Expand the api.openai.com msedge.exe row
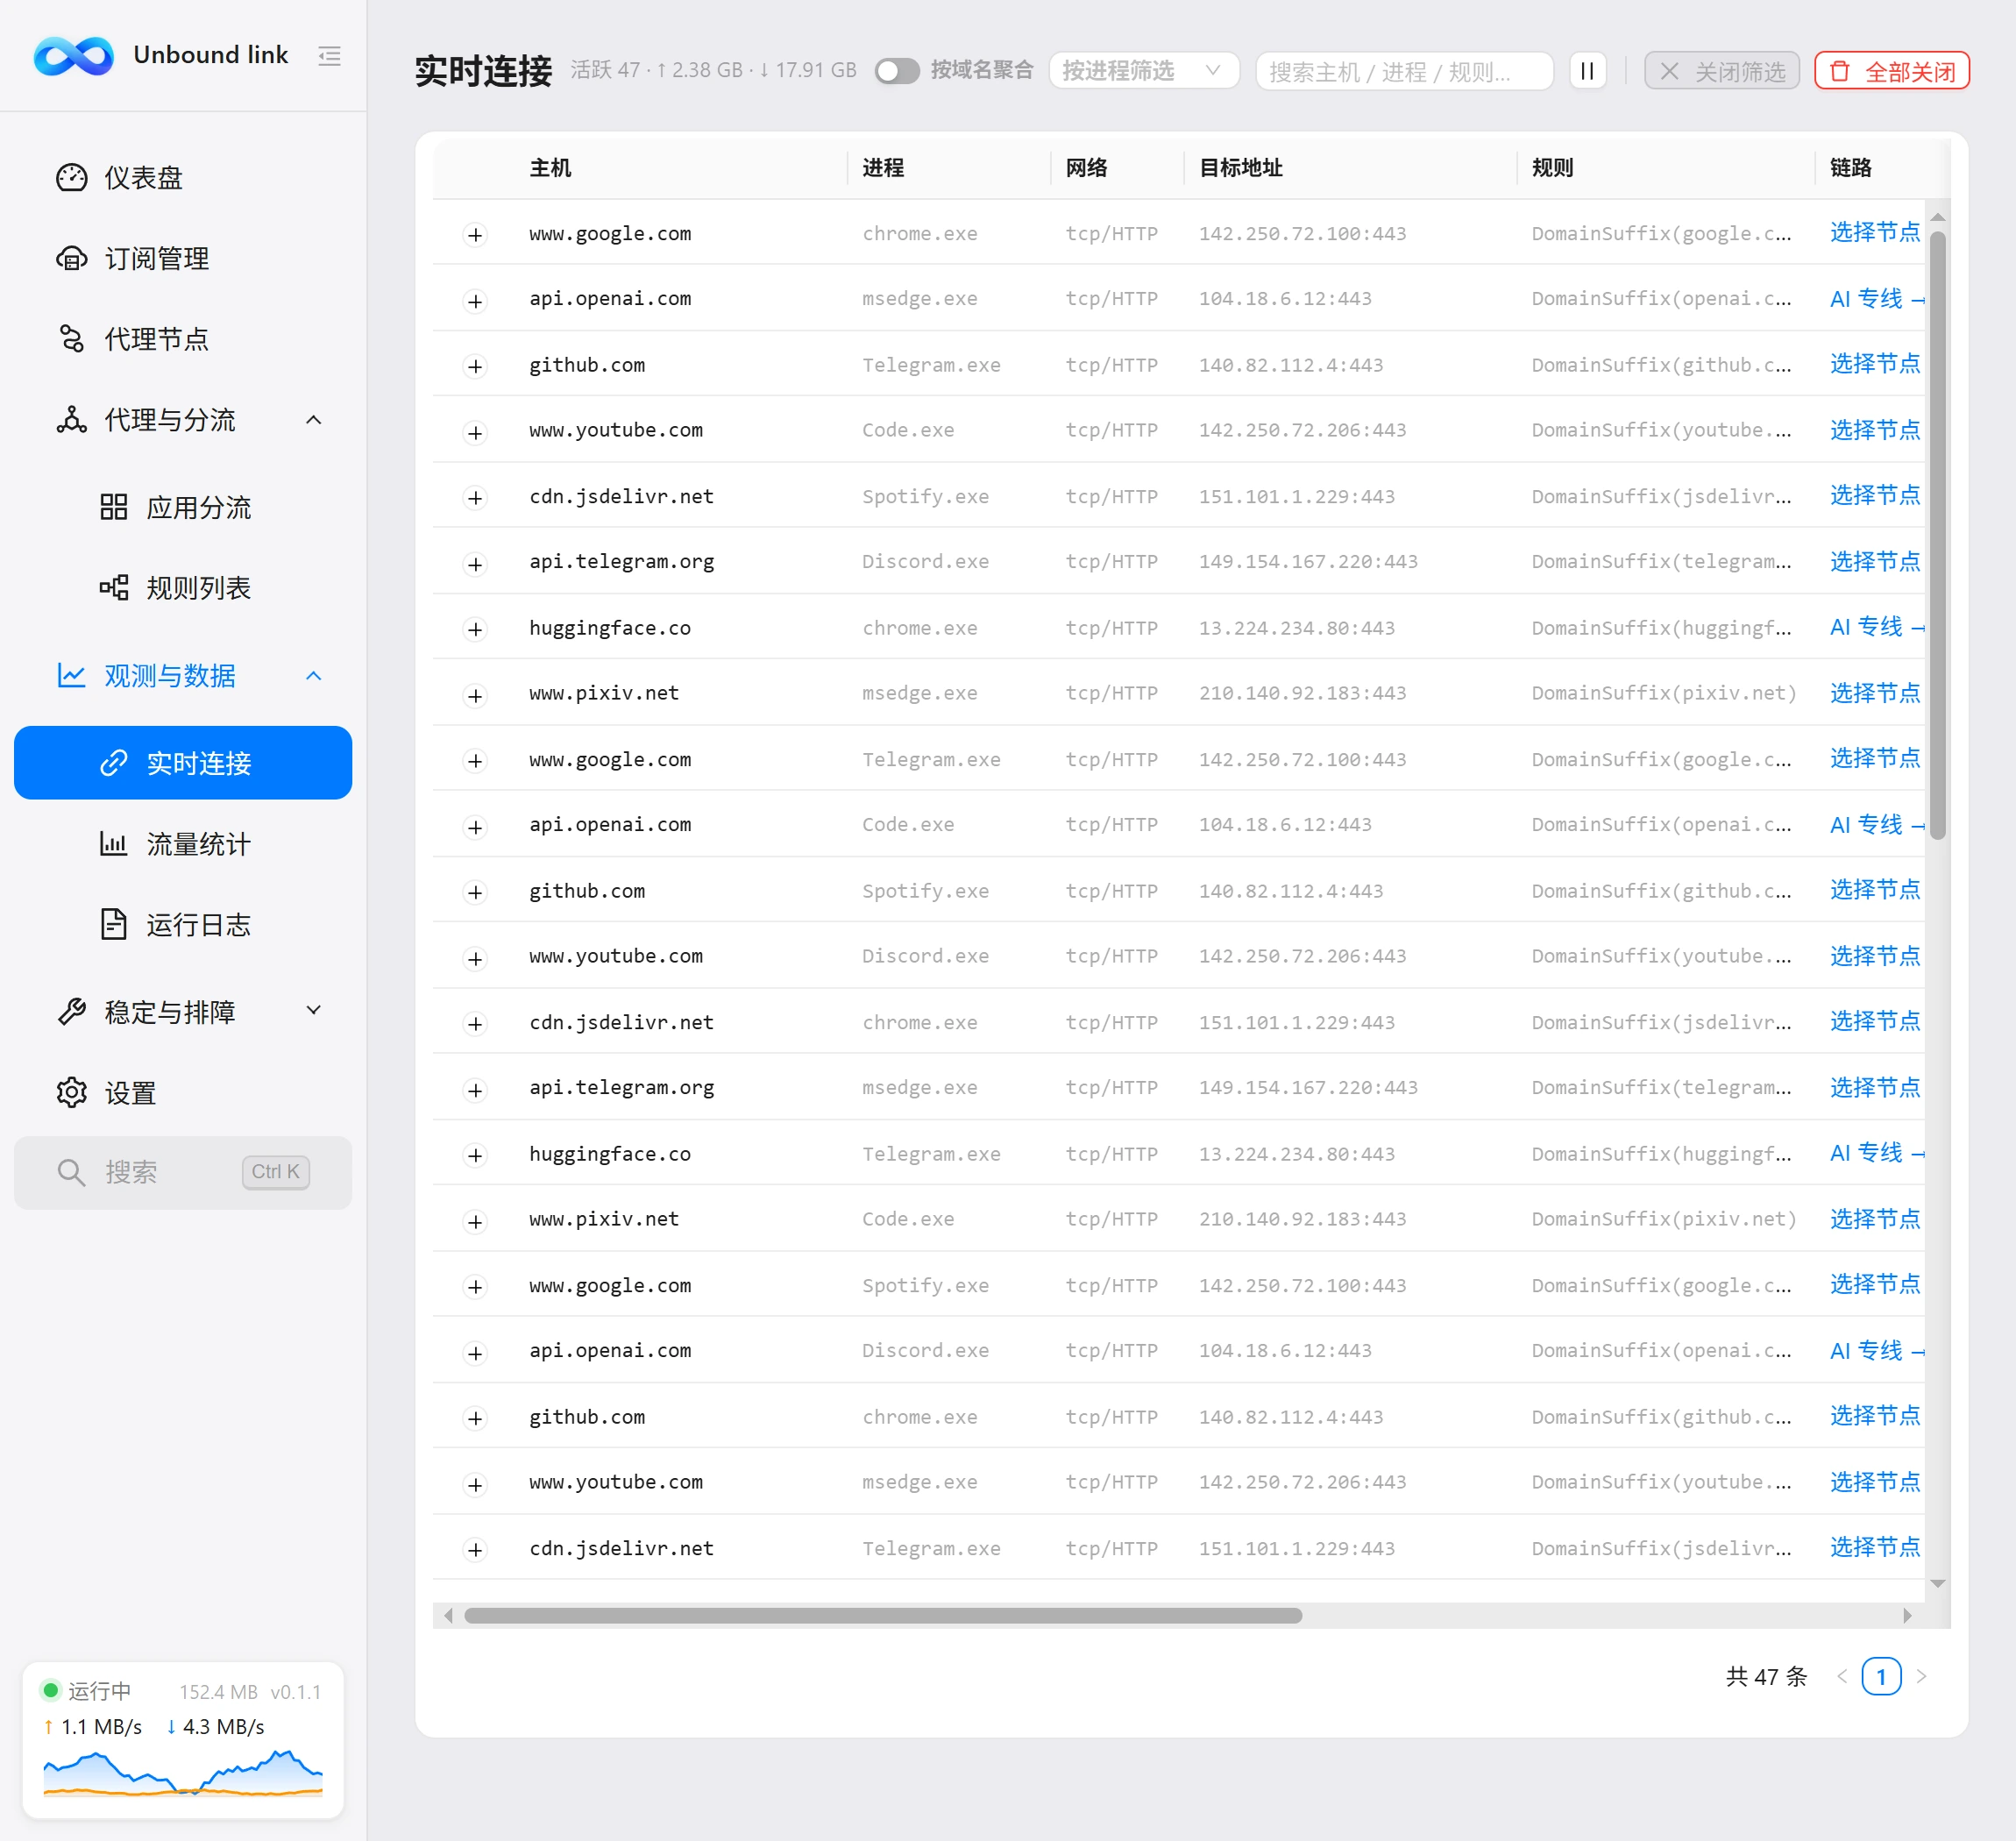Image resolution: width=2016 pixels, height=1841 pixels. click(476, 300)
